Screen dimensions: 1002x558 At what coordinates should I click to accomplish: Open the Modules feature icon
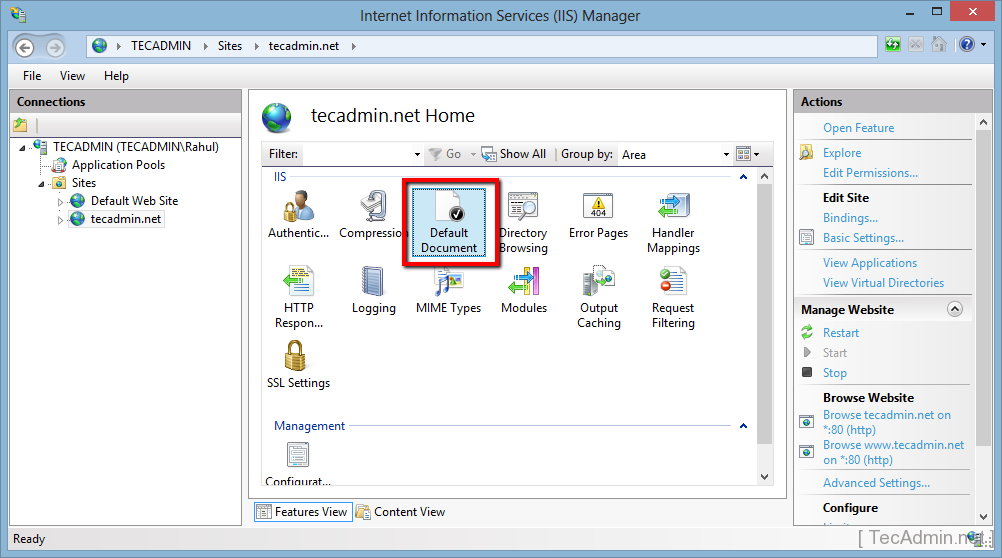pyautogui.click(x=523, y=290)
